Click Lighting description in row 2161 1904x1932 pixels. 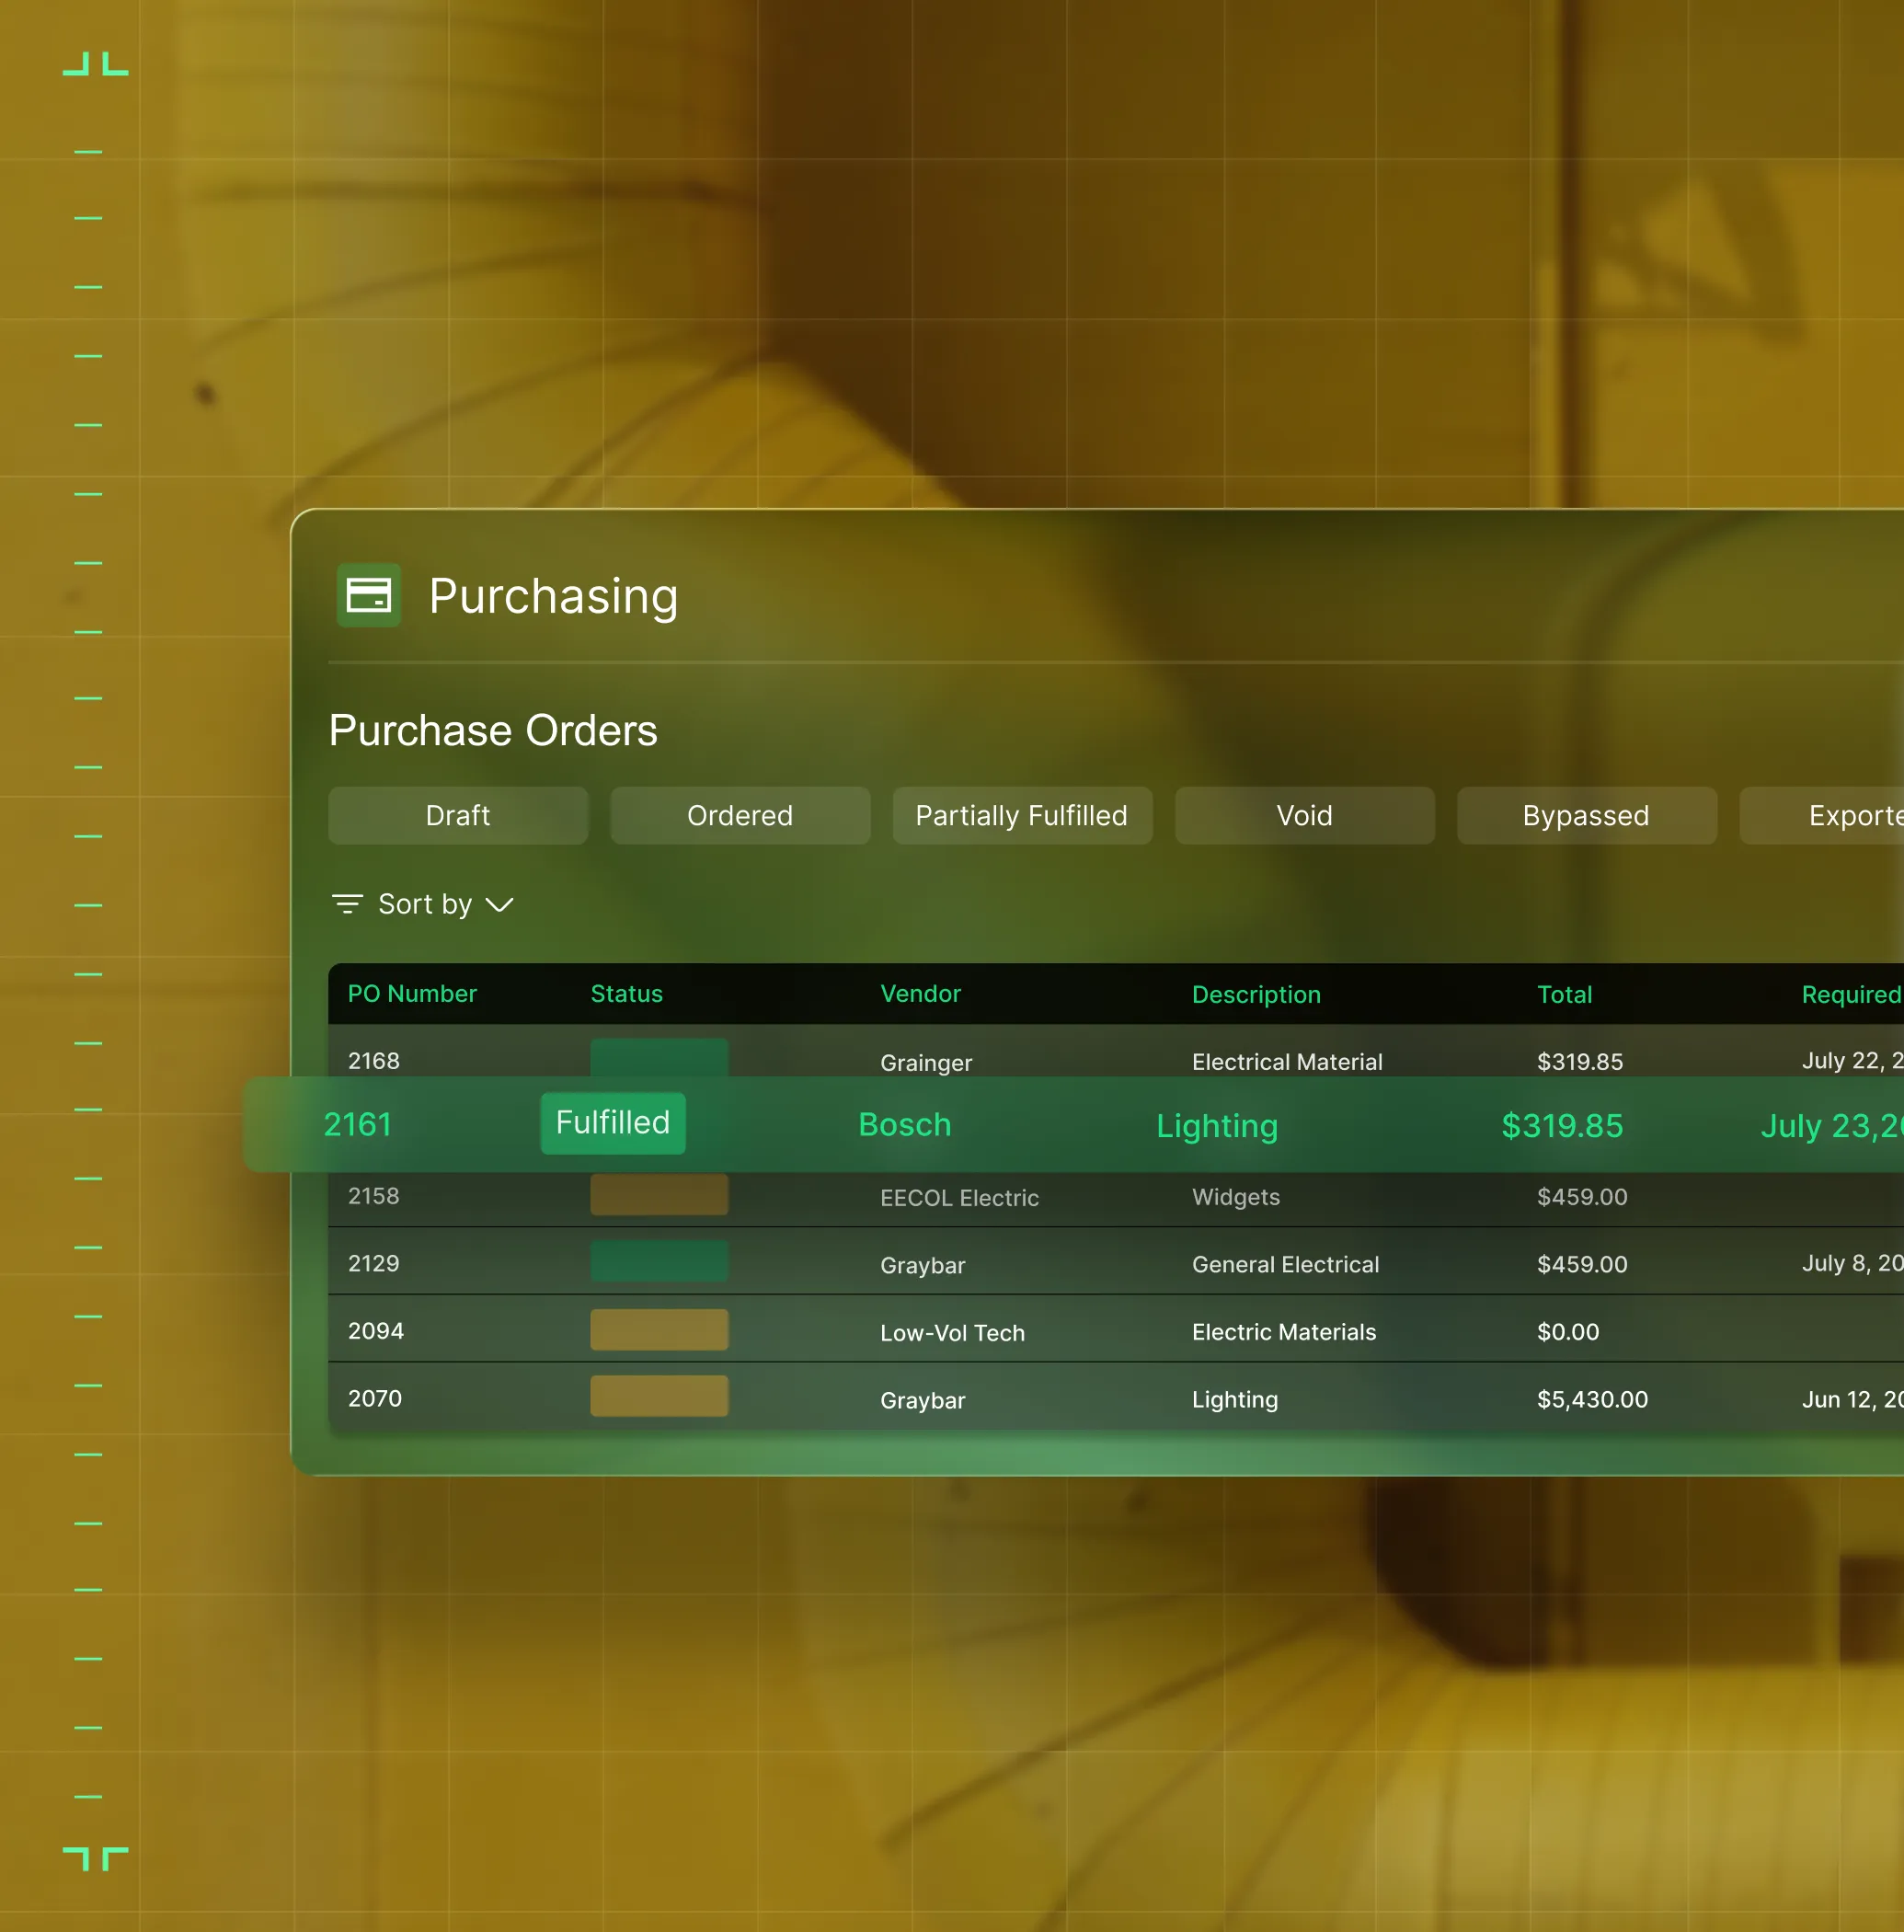(x=1217, y=1126)
